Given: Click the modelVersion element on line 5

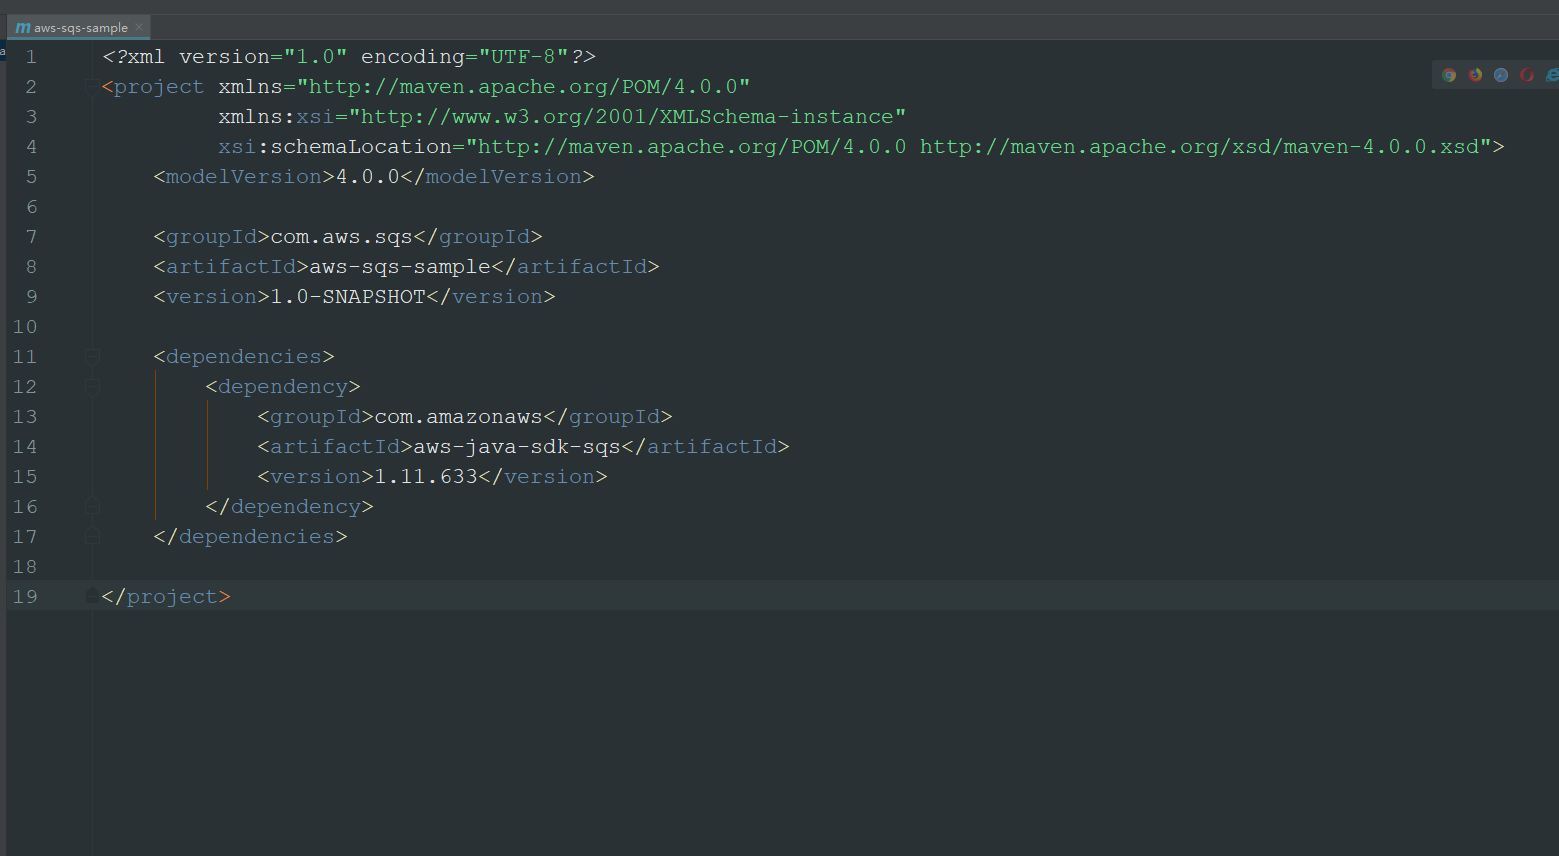Looking at the screenshot, I should [x=240, y=176].
